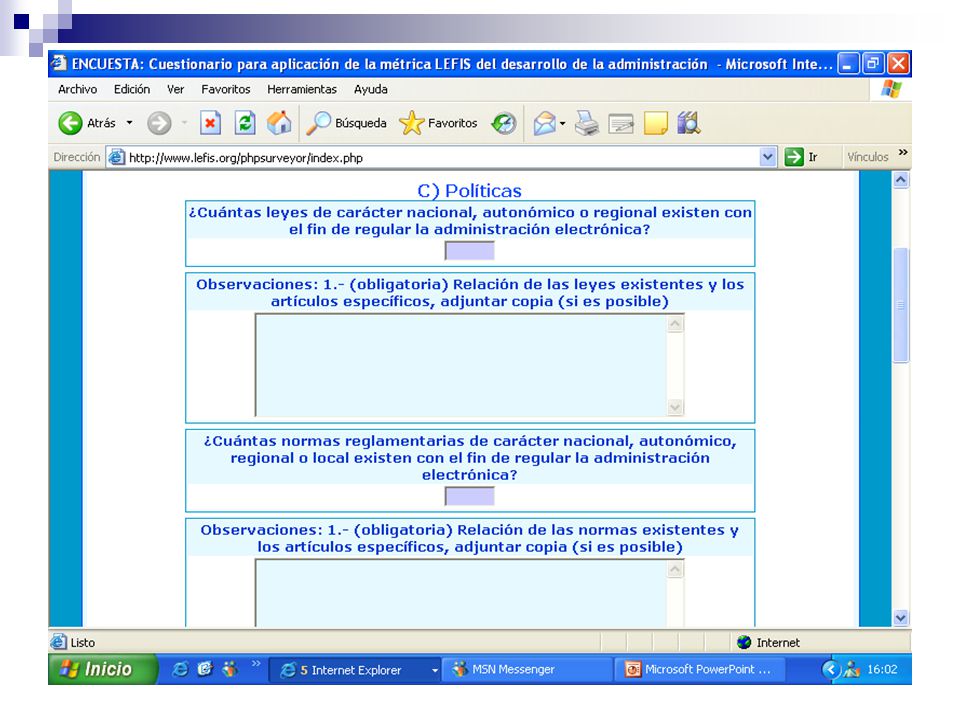This screenshot has height=720, width=960.
Task: Open the Ver menu
Action: coord(176,89)
